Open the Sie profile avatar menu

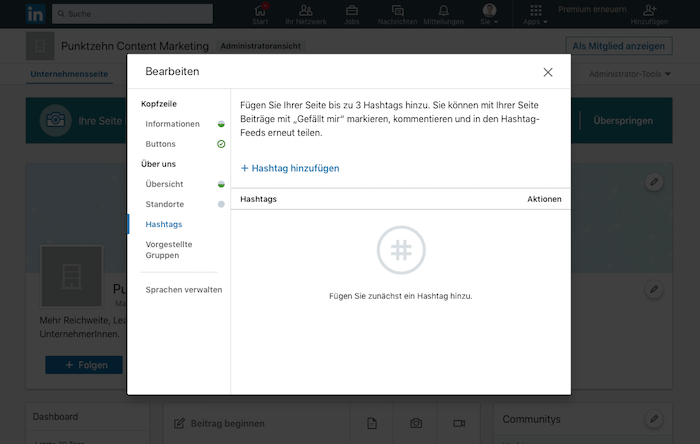(x=489, y=14)
